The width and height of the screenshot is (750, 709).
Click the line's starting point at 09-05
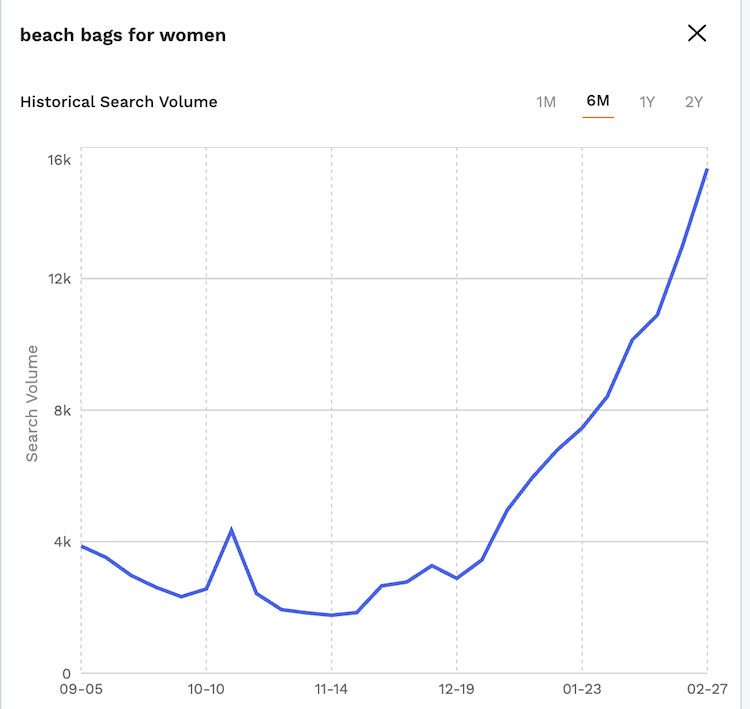coord(82,546)
